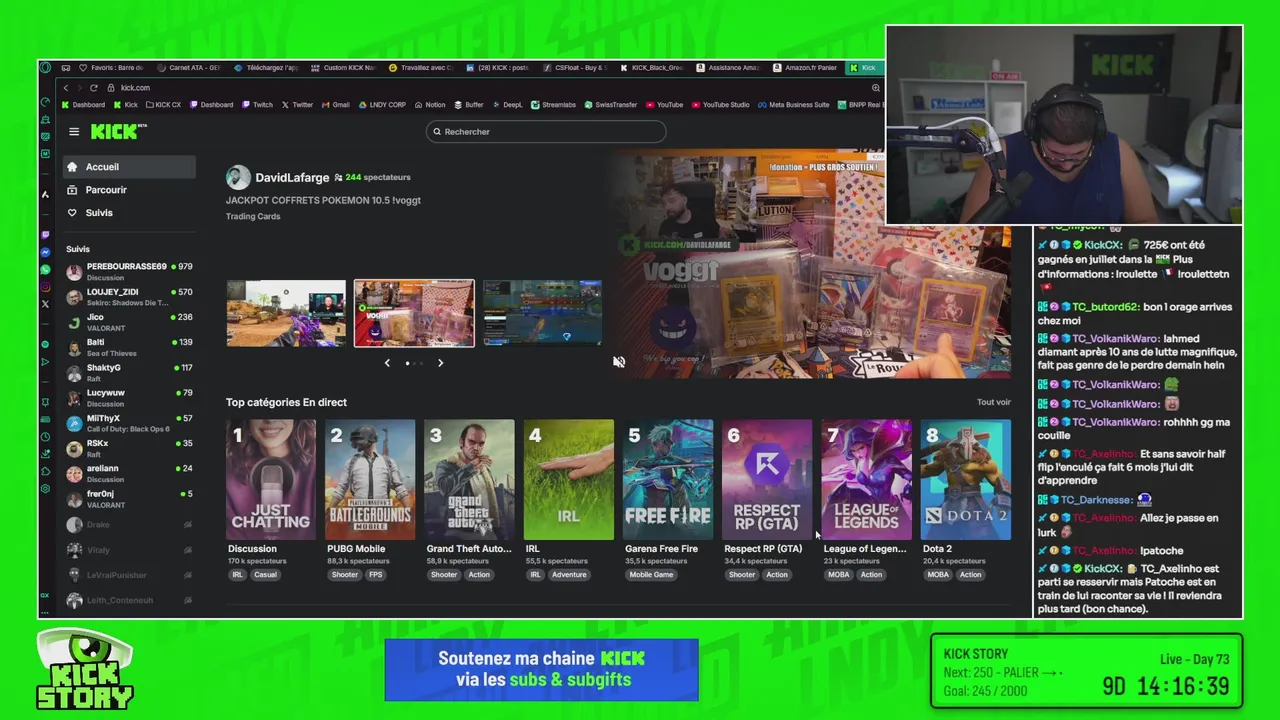Image resolution: width=1280 pixels, height=720 pixels.
Task: Open WhatsApp from the browser sidebar
Action: tap(45, 270)
